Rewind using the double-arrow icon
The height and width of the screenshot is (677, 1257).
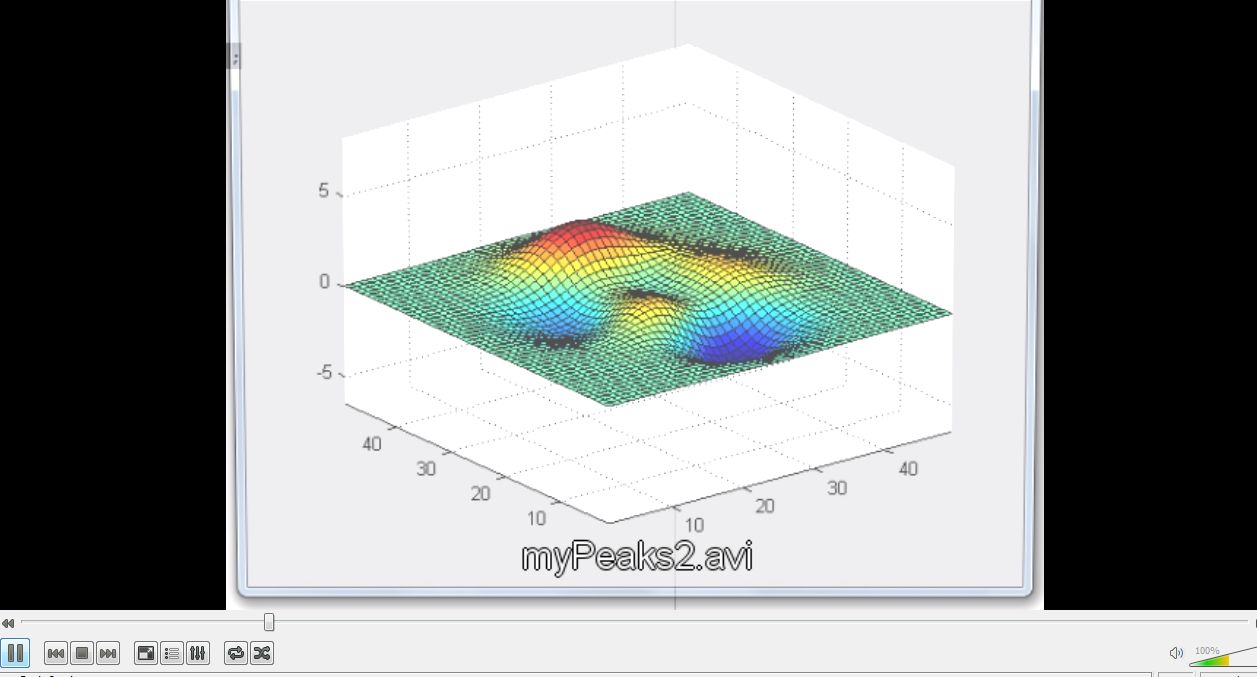(8, 623)
